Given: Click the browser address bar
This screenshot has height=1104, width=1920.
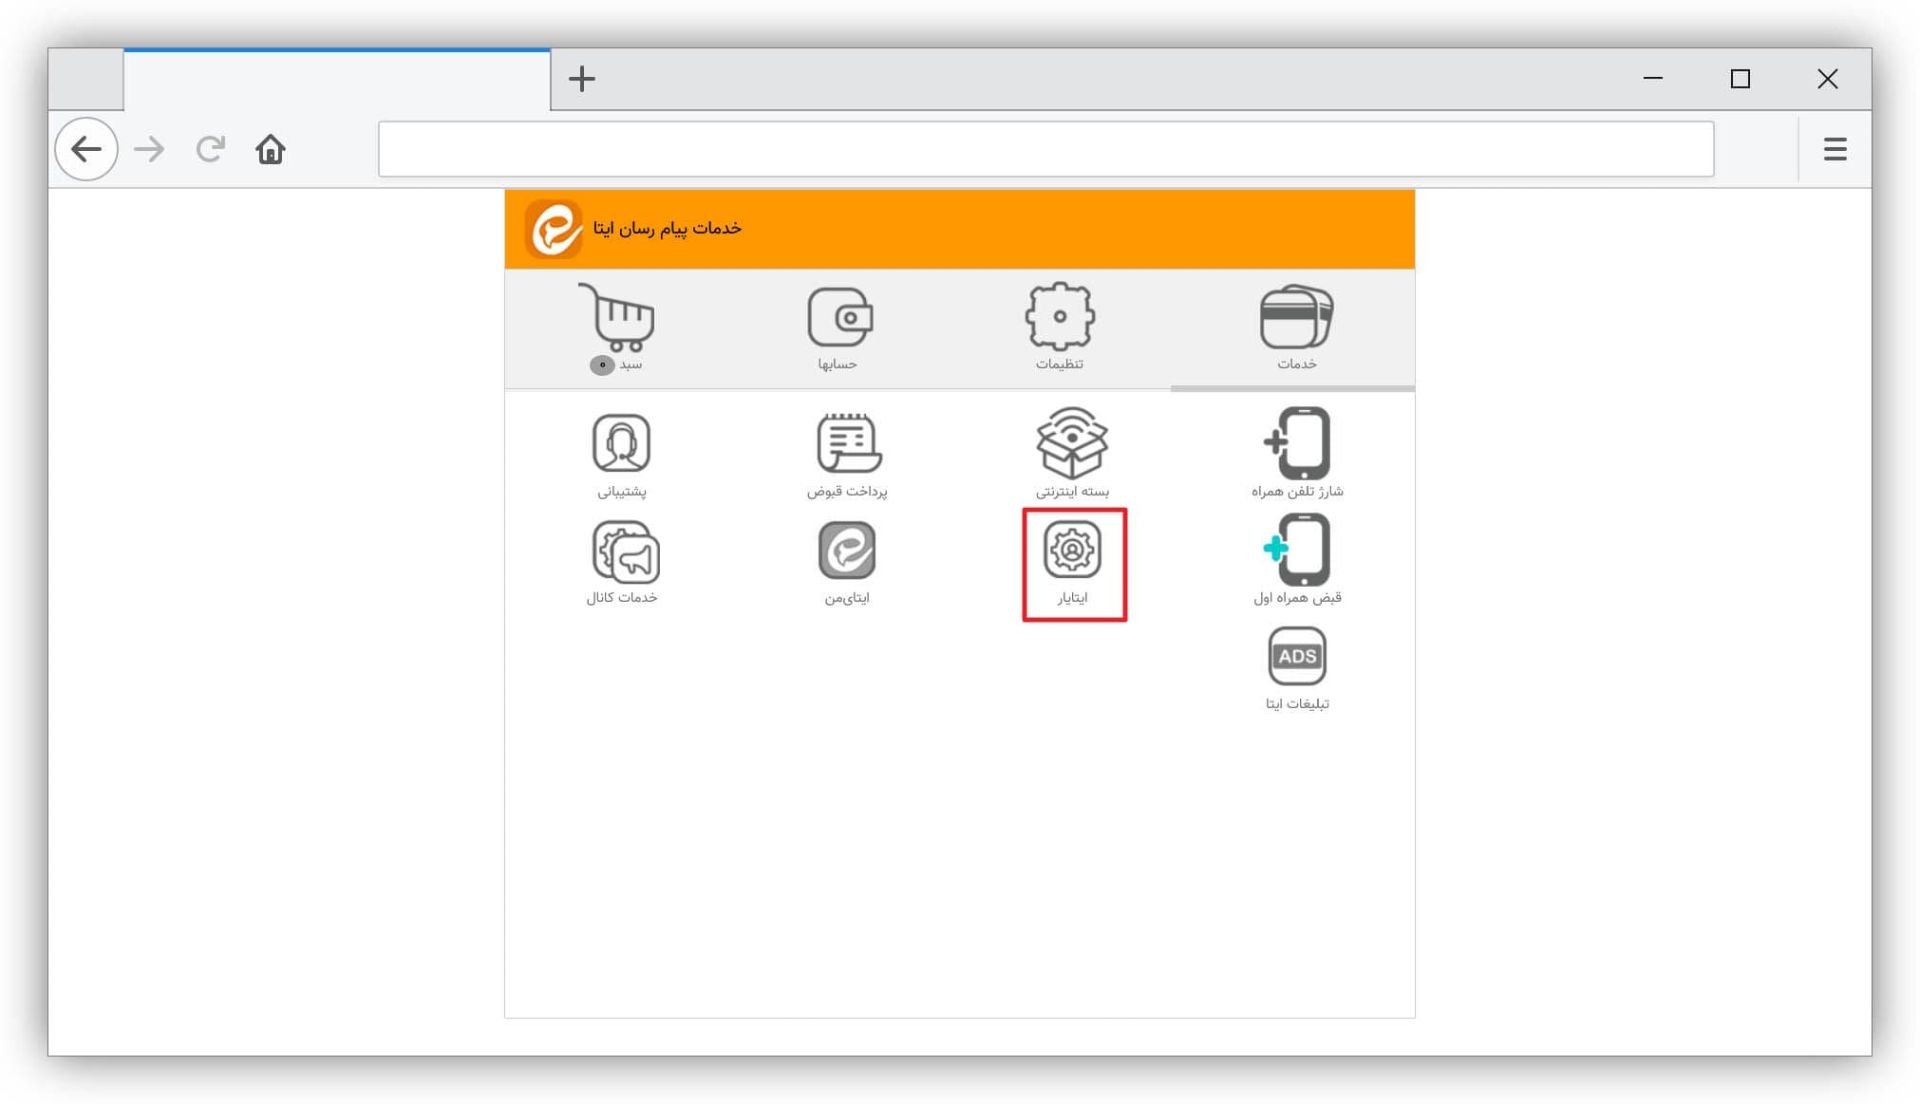Looking at the screenshot, I should (x=1046, y=149).
